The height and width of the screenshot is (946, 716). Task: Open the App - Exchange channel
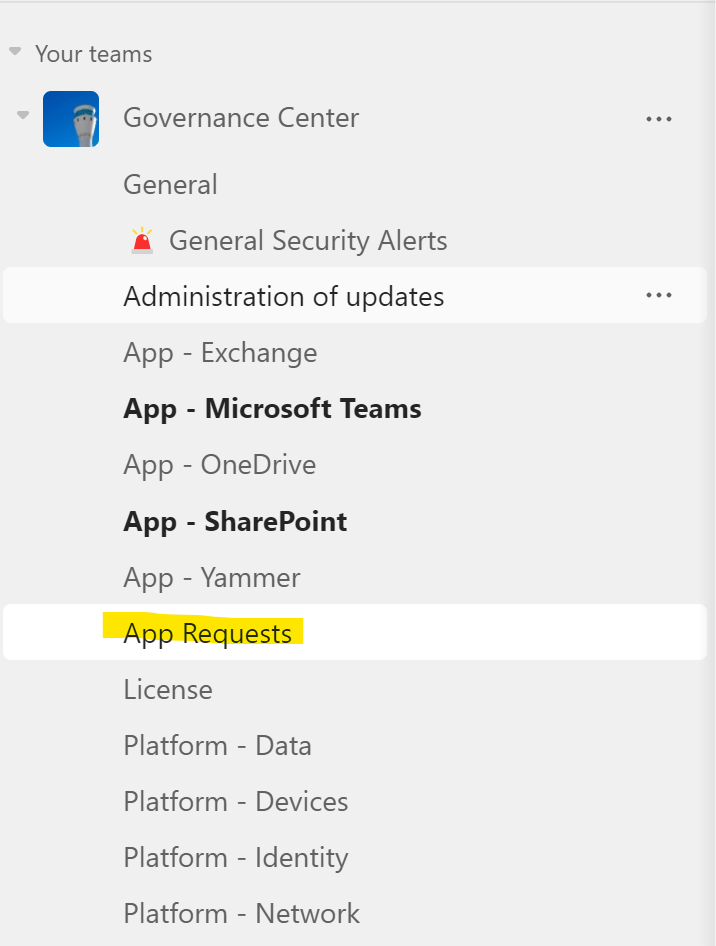[220, 353]
